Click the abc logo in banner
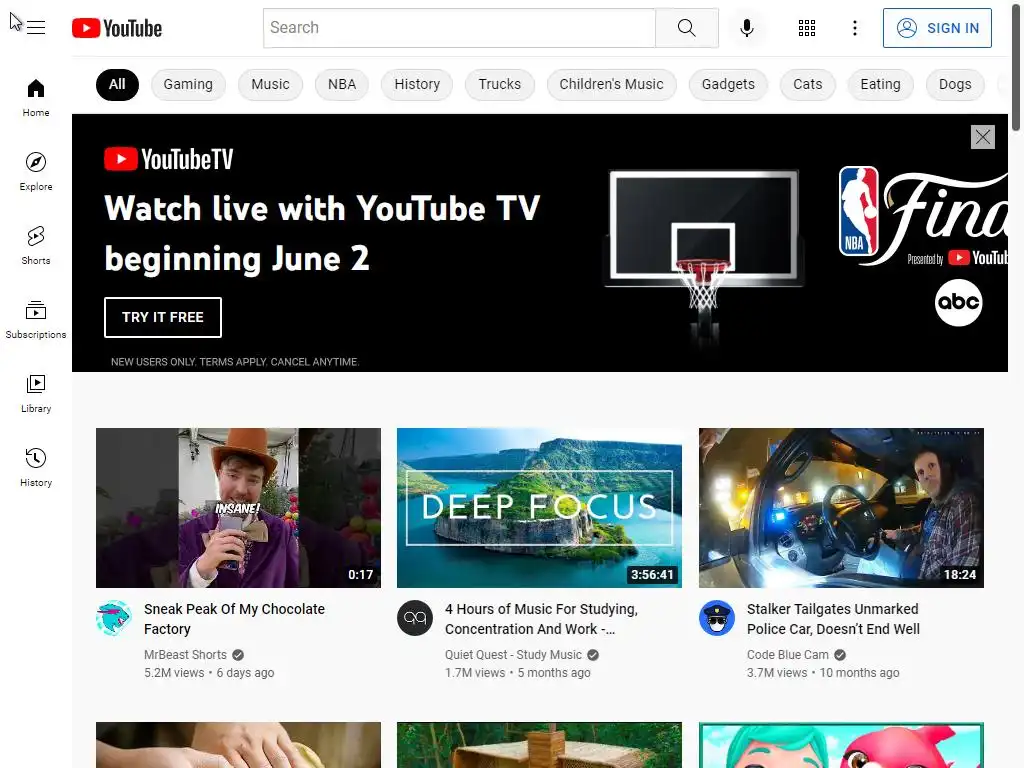Image resolution: width=1024 pixels, height=768 pixels. tap(958, 302)
